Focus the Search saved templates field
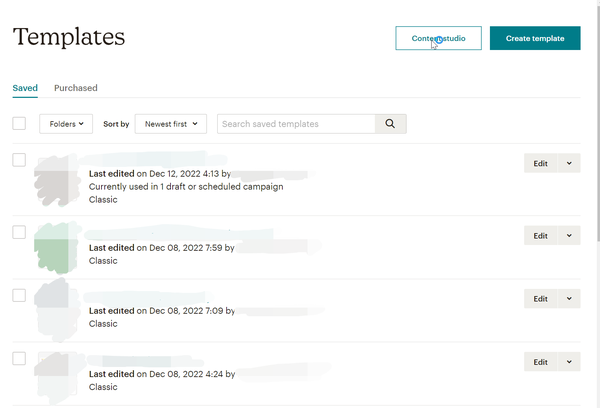Screen dimensions: 600x408 pyautogui.click(x=296, y=124)
